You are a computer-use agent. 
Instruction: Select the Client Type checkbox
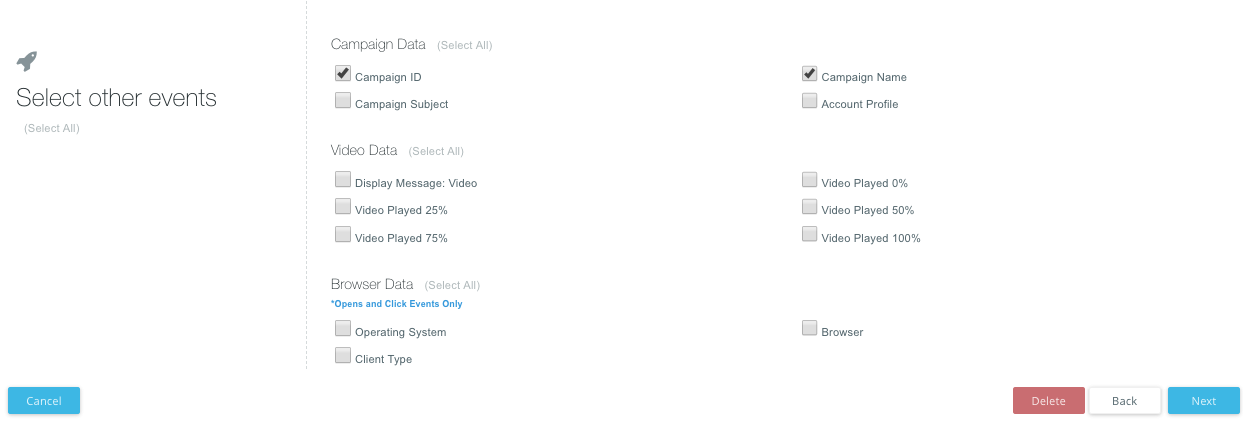(x=343, y=356)
